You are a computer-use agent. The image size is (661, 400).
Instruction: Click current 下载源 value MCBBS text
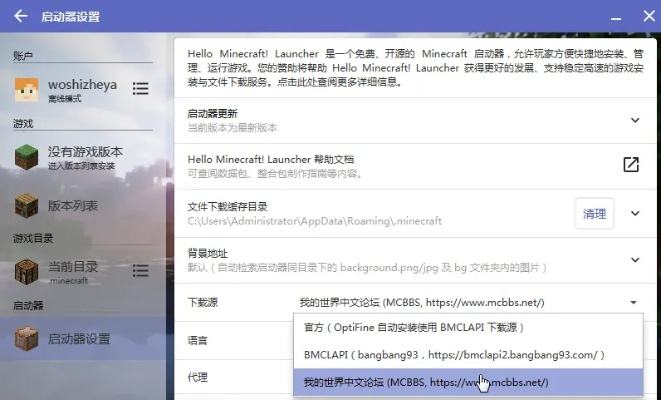[x=422, y=303]
